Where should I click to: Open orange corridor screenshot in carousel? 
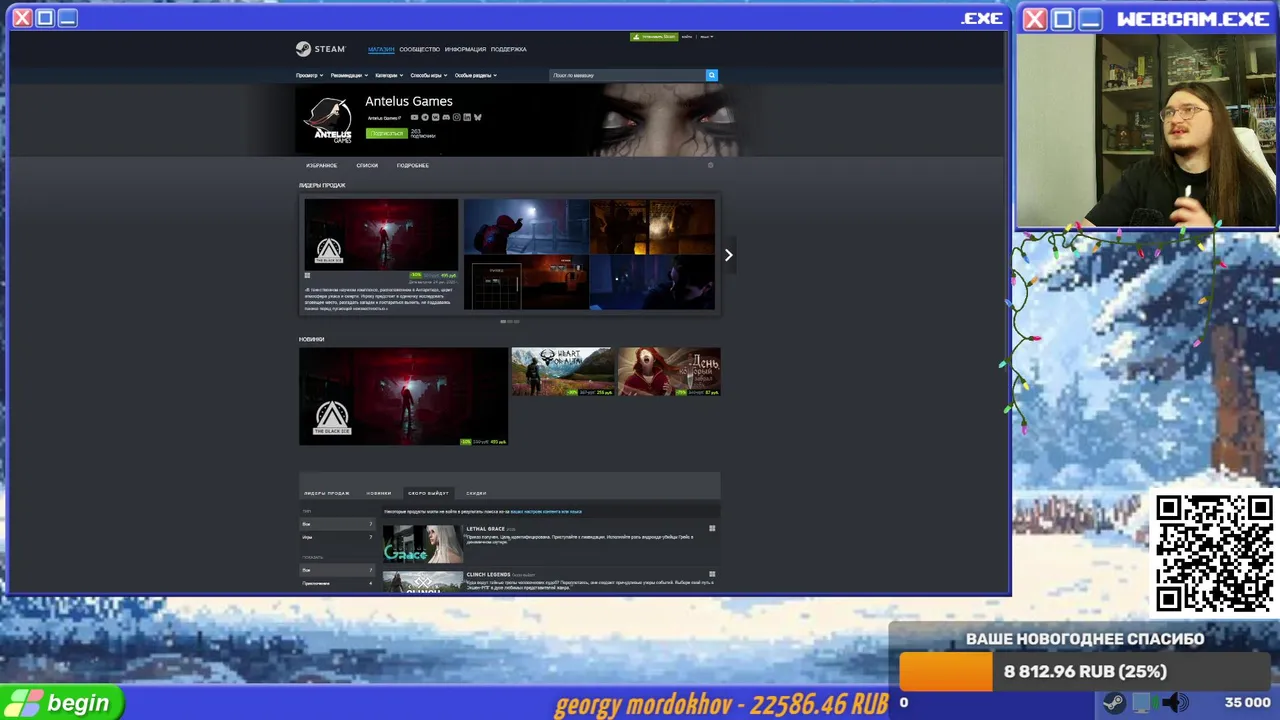pyautogui.click(x=652, y=226)
